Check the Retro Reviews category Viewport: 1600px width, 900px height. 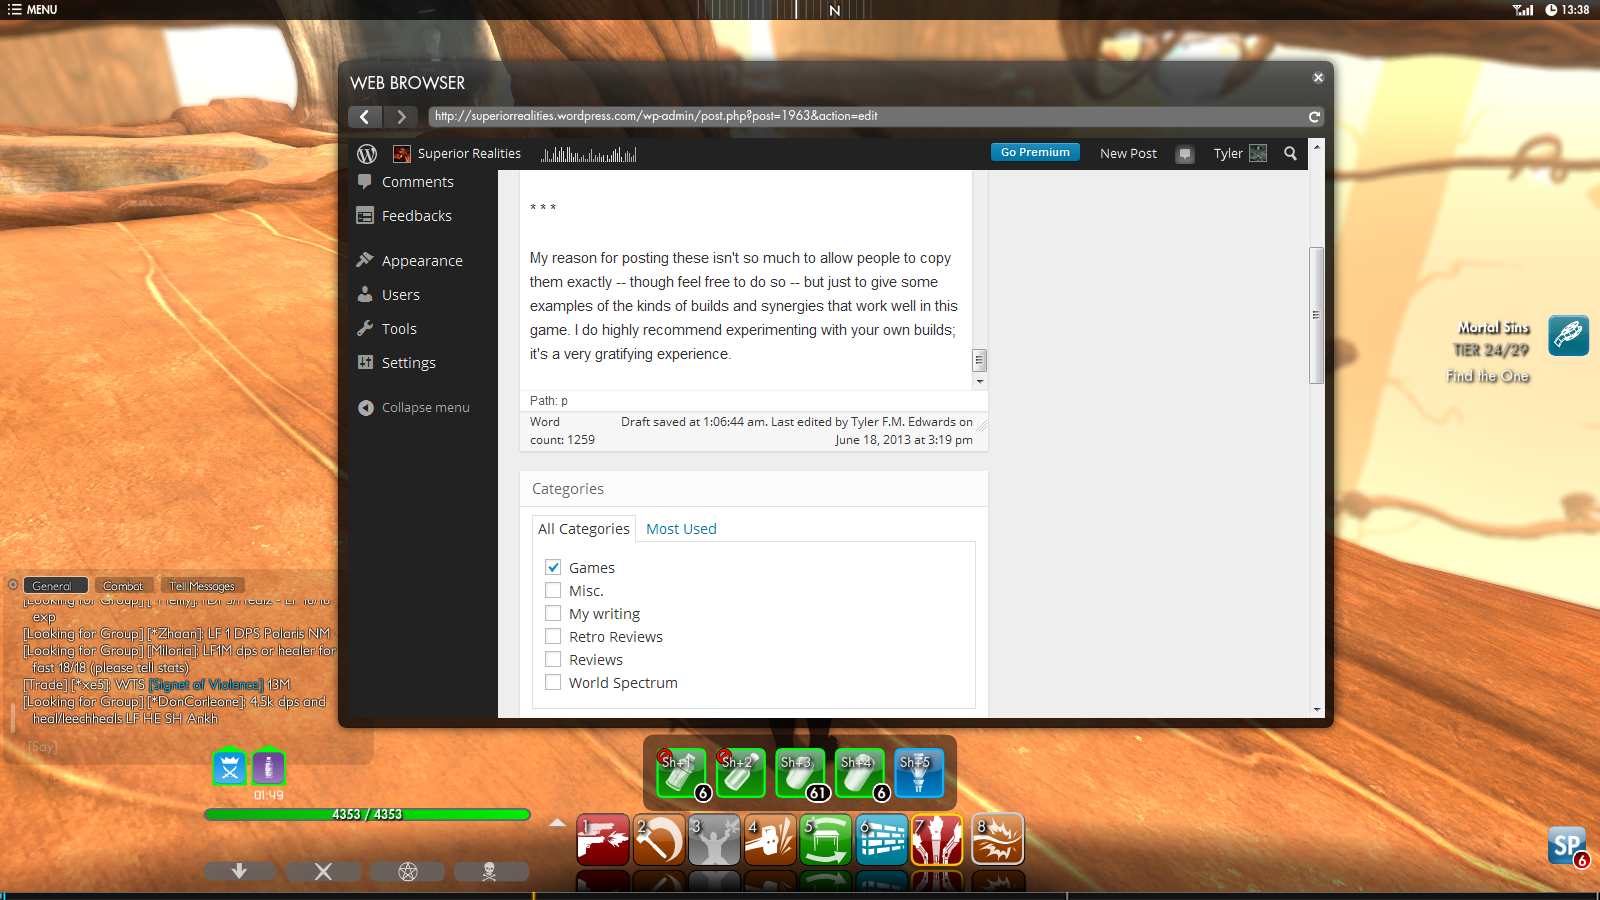(553, 636)
